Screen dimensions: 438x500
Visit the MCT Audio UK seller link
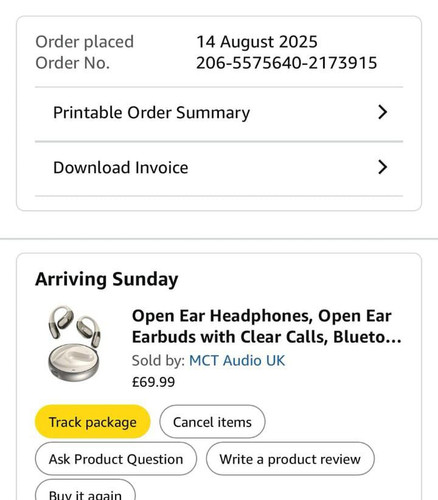pyautogui.click(x=237, y=361)
